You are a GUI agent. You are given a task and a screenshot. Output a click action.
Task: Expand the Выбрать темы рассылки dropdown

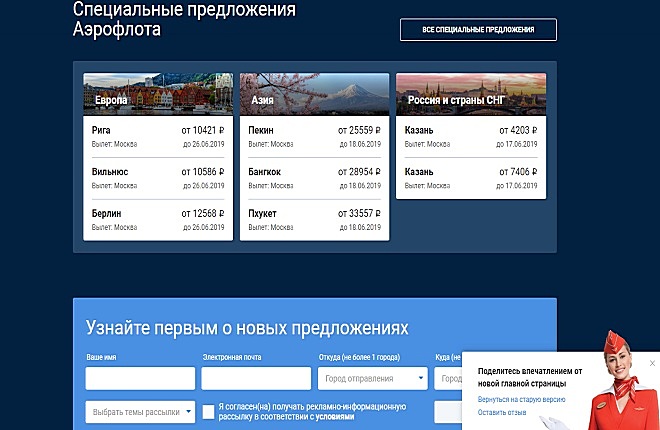(x=140, y=412)
